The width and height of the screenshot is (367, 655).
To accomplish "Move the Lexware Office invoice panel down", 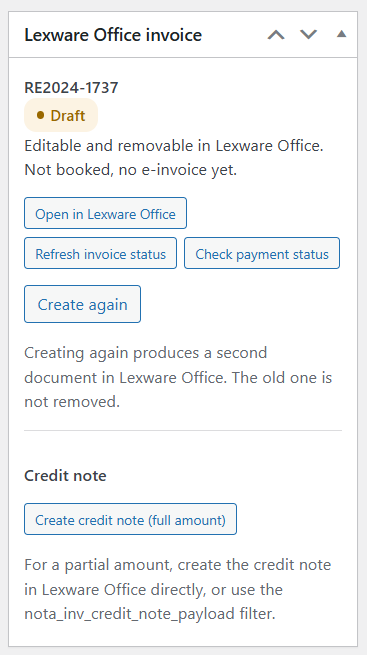I will [309, 35].
